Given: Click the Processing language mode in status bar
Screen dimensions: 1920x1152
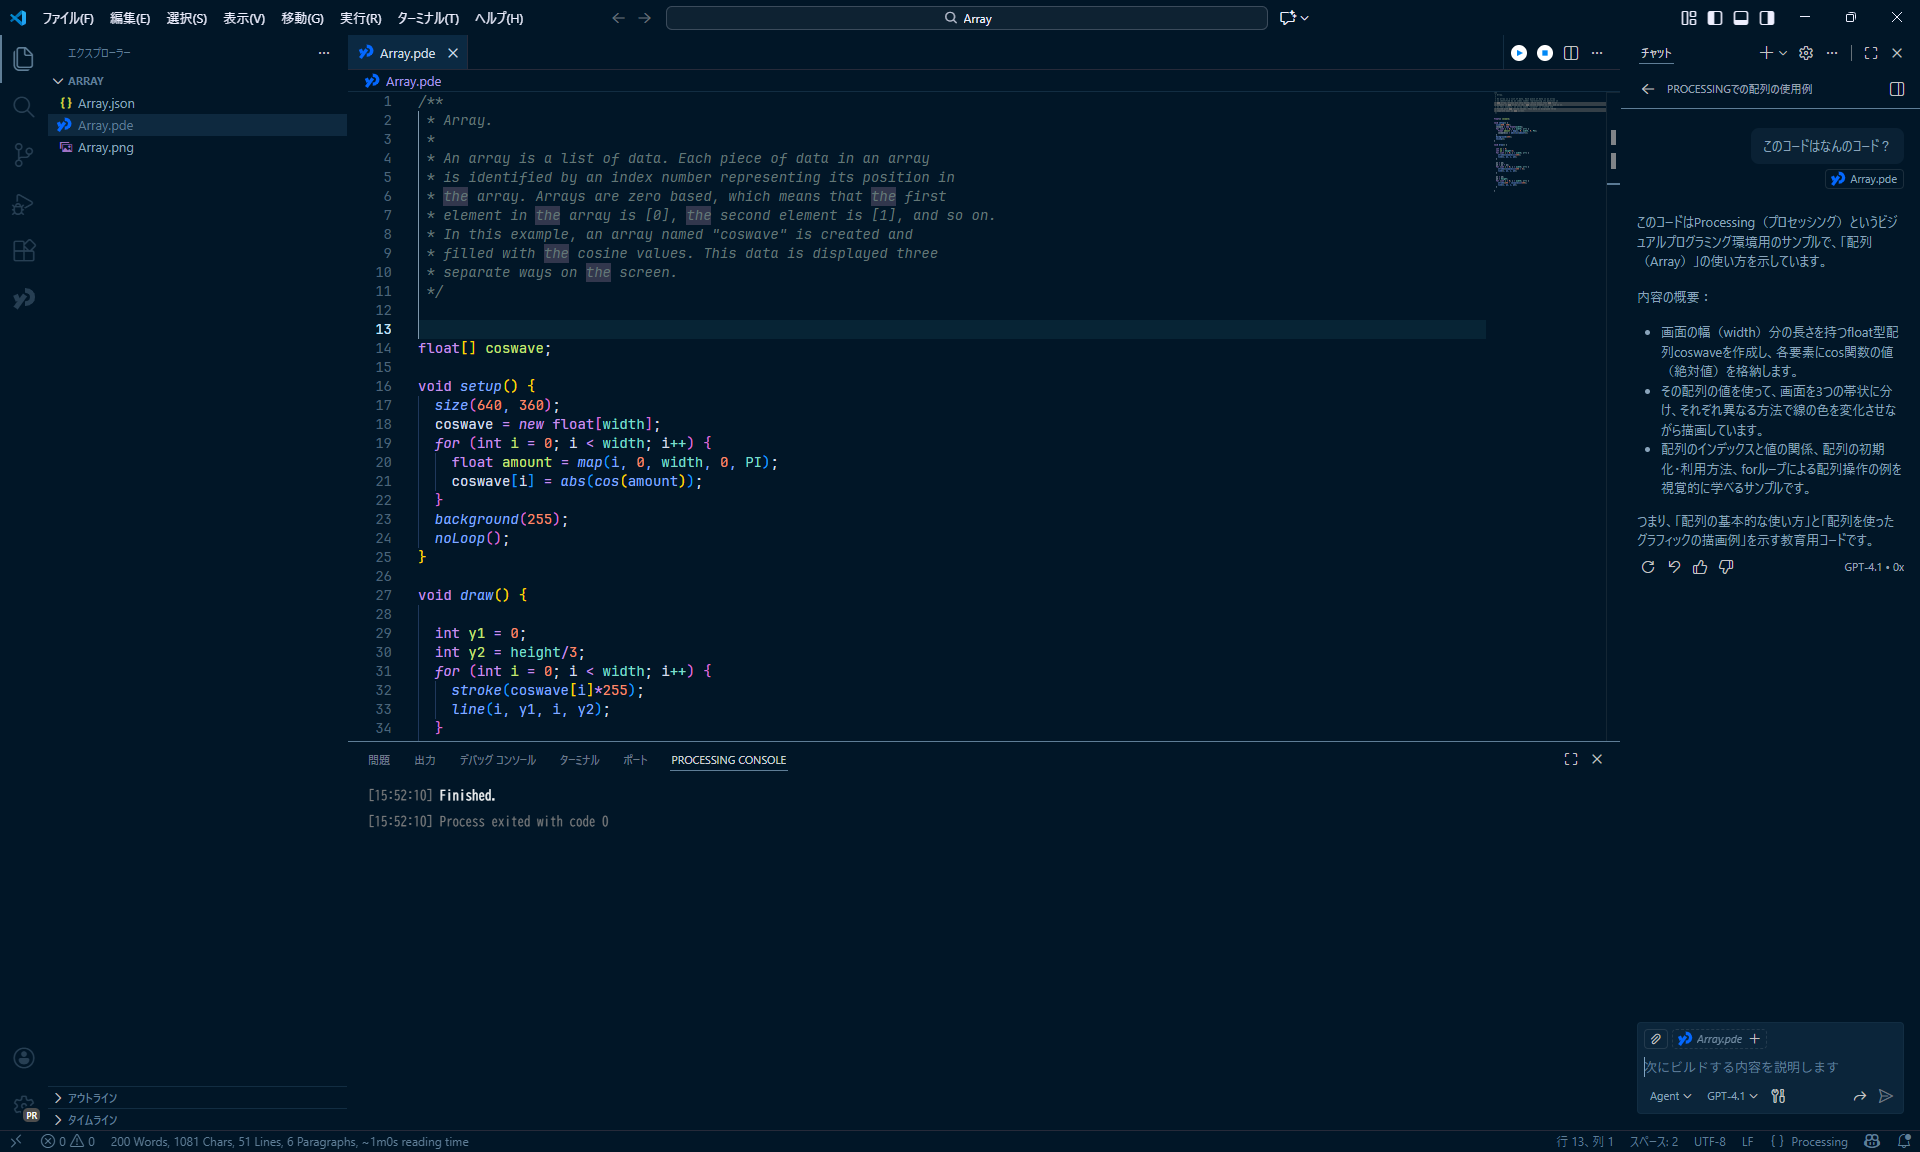Looking at the screenshot, I should tap(1818, 1141).
